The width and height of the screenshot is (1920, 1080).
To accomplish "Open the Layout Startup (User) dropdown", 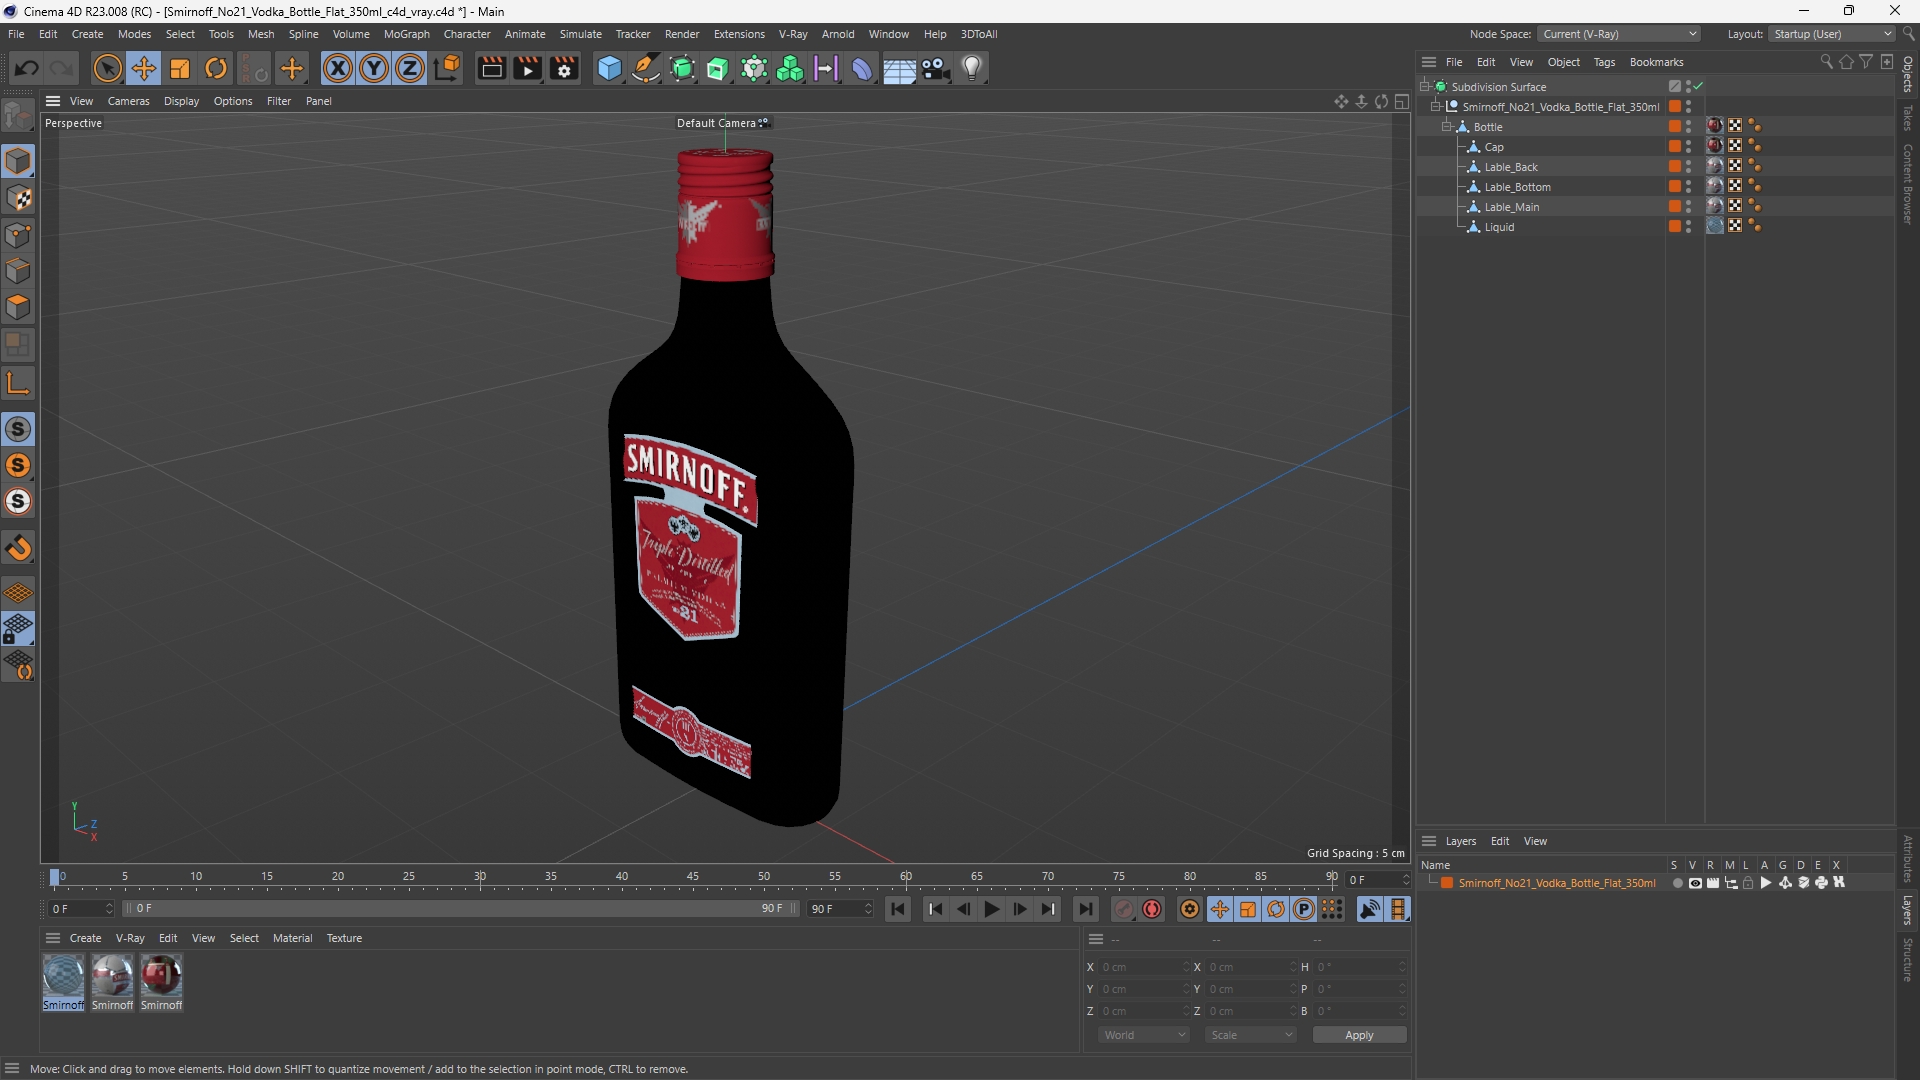I will click(1832, 34).
